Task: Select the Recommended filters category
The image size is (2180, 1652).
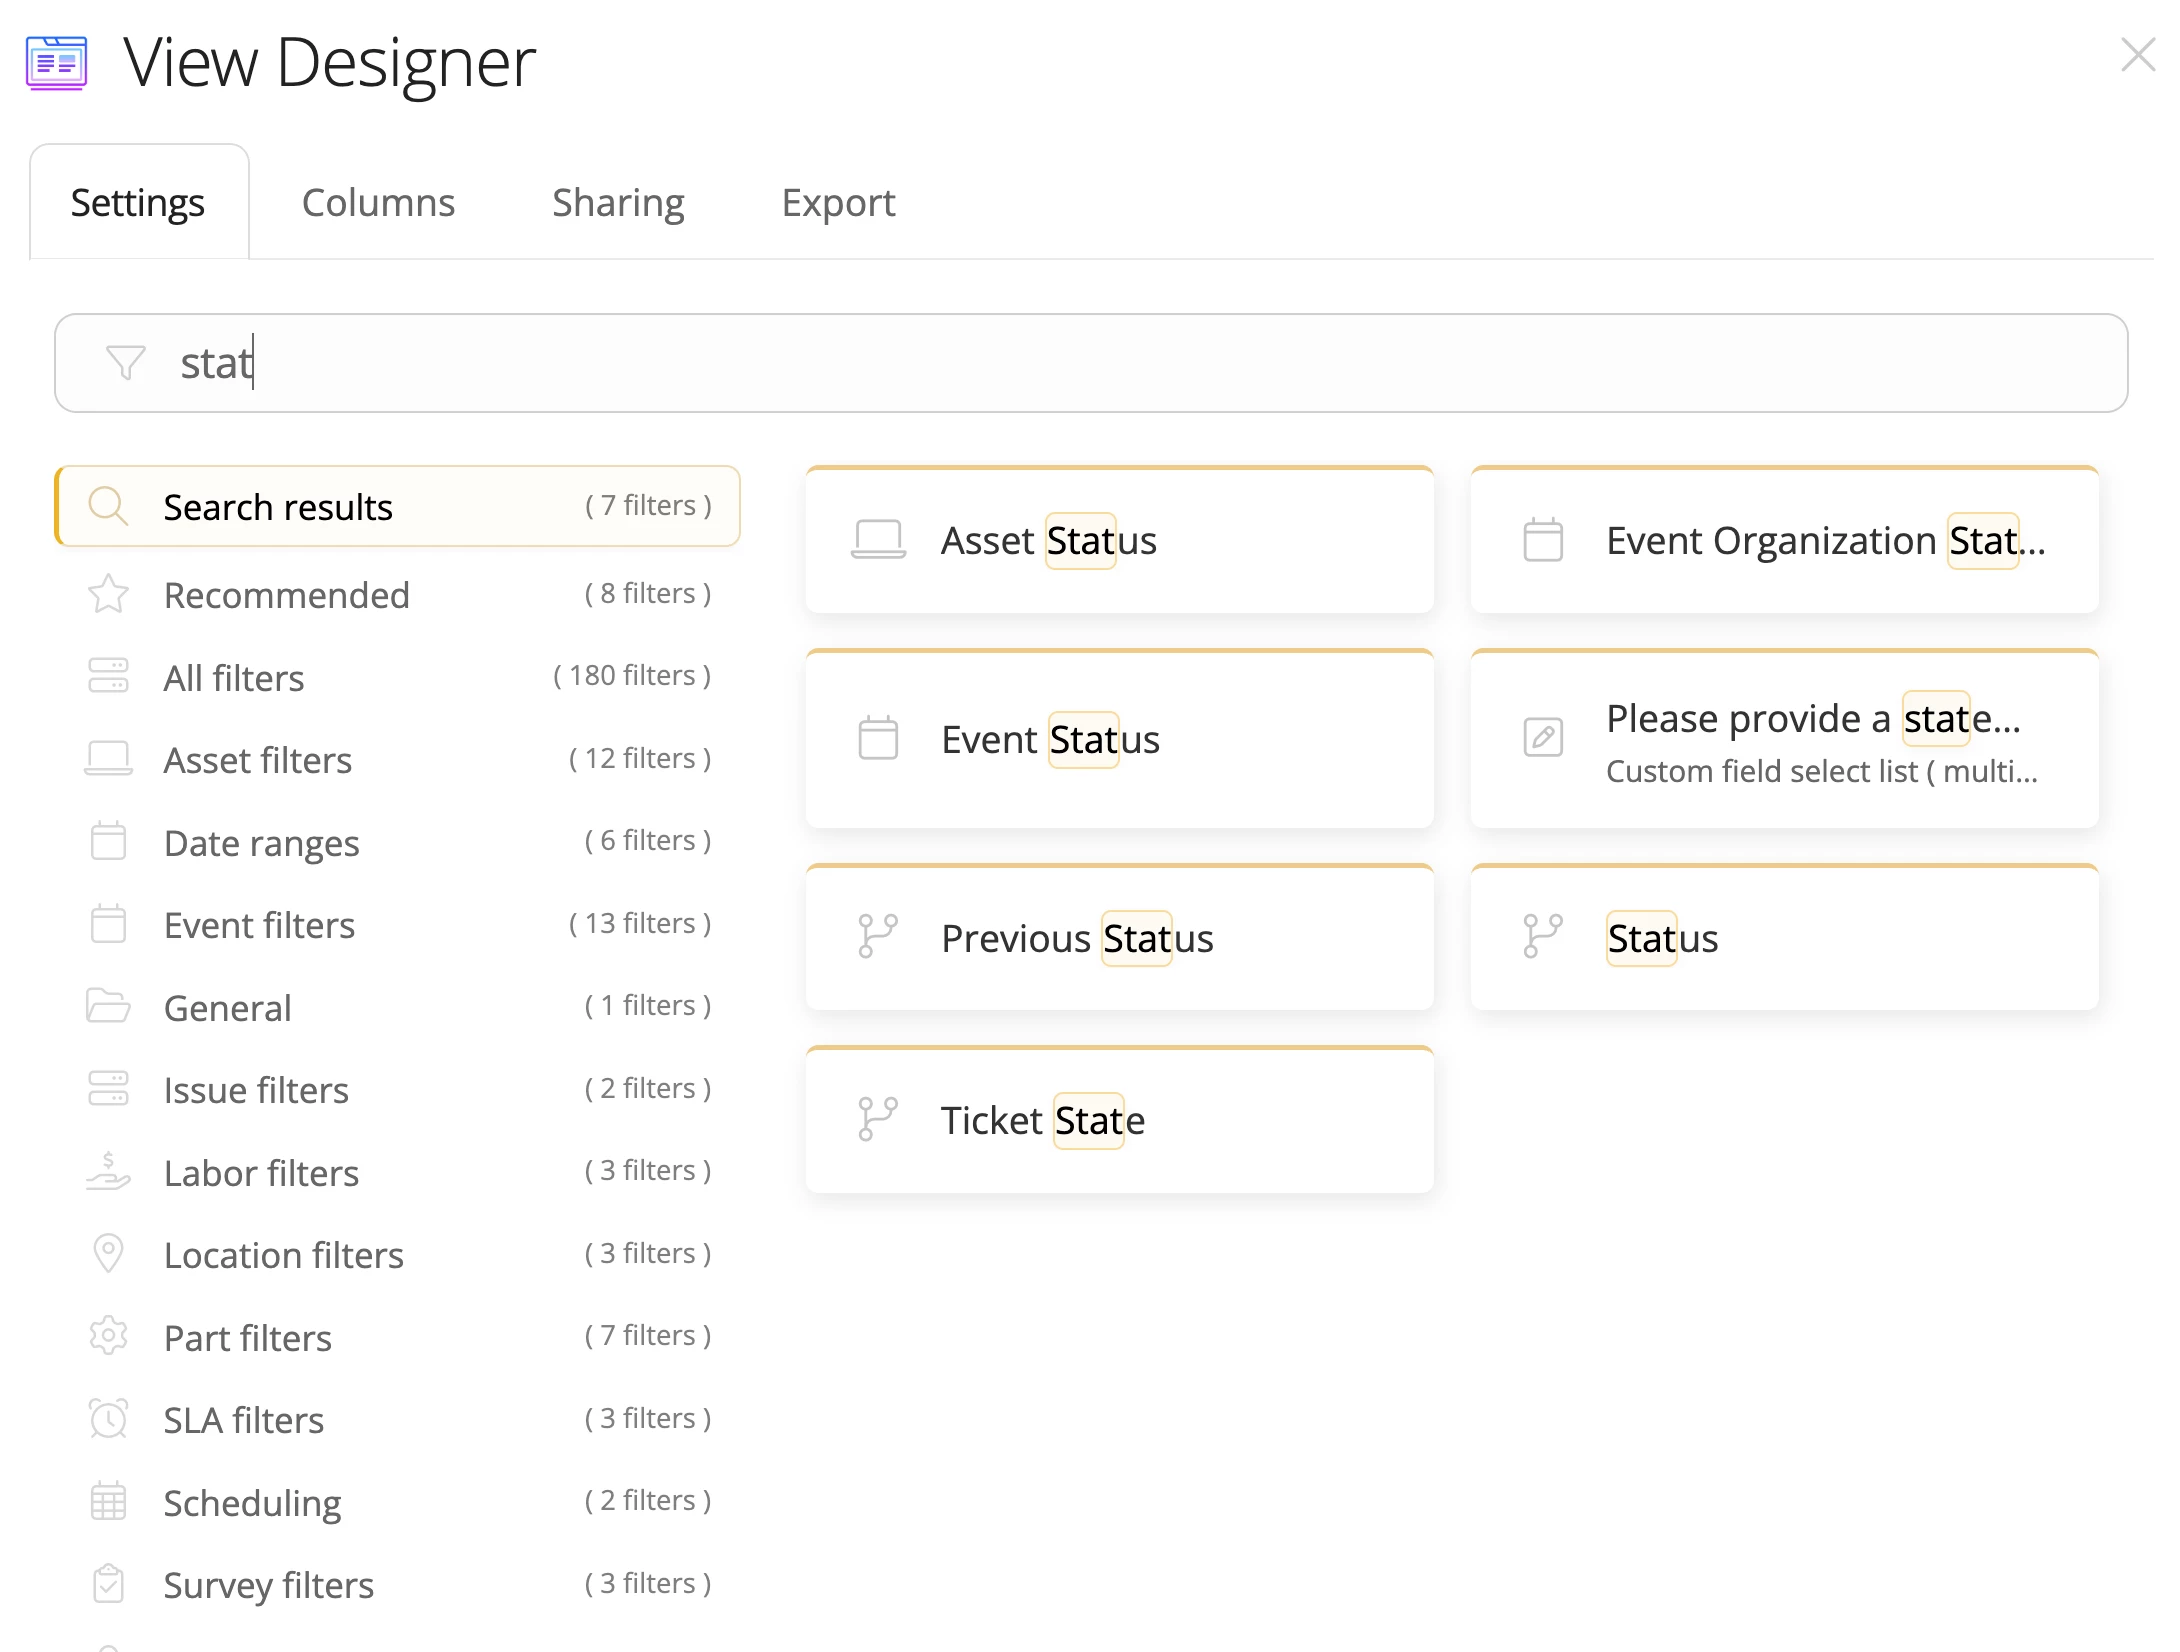Action: click(397, 594)
